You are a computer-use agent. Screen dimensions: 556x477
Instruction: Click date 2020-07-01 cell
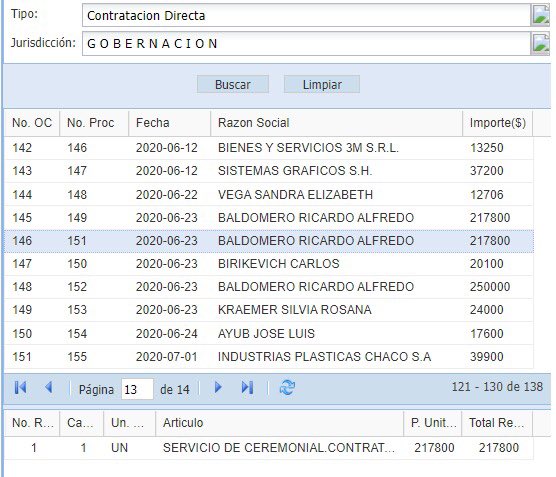tap(167, 356)
